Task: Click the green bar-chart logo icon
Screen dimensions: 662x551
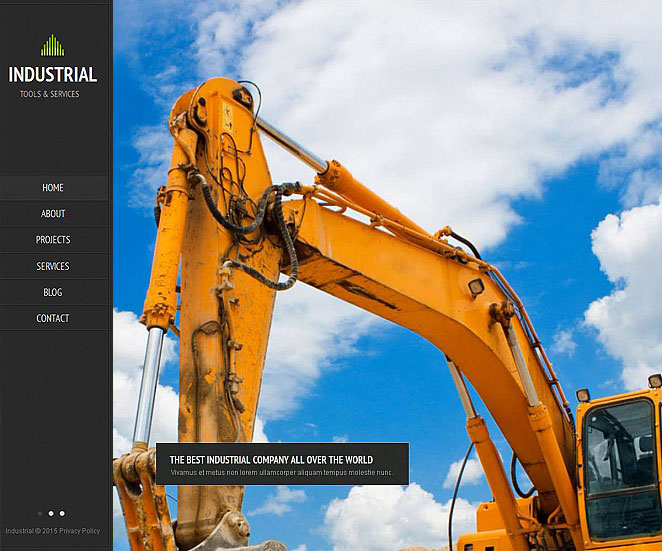Action: point(52,46)
